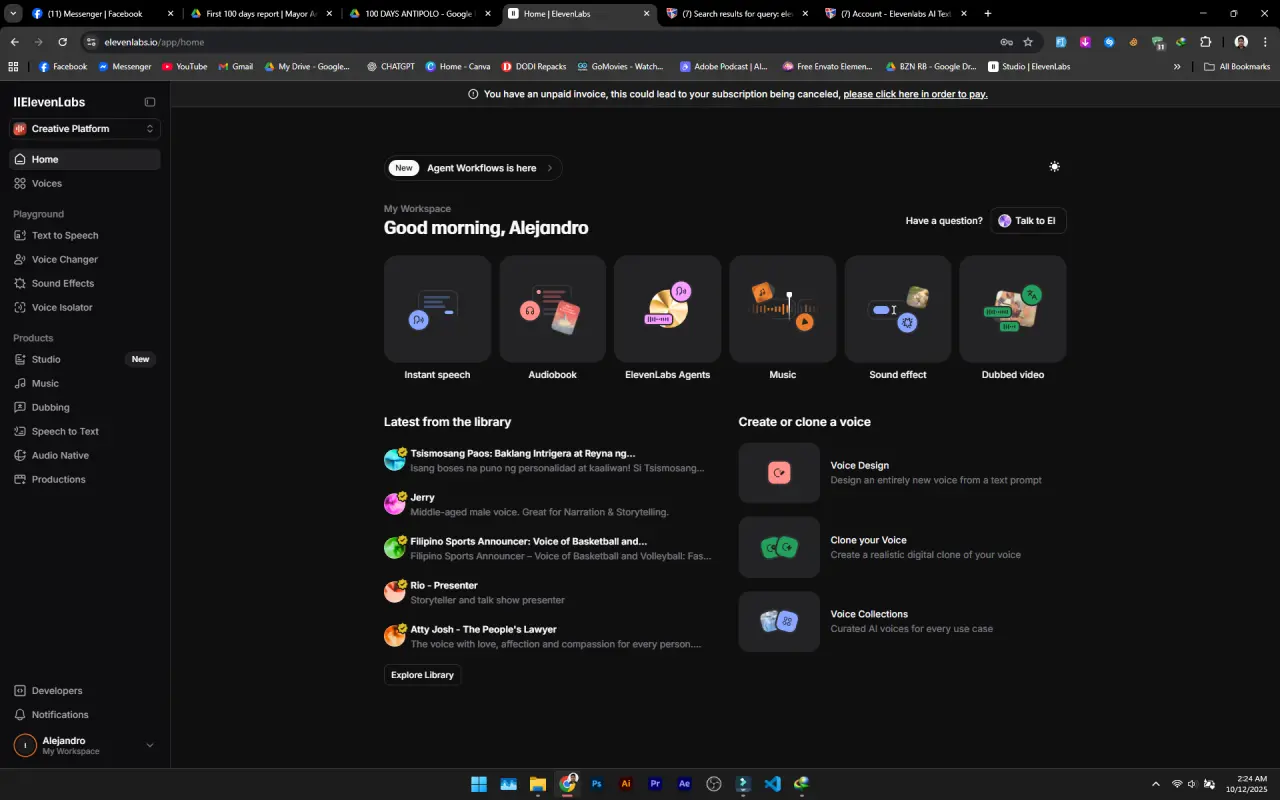Open Voice Isolator in sidebar

click(x=85, y=307)
